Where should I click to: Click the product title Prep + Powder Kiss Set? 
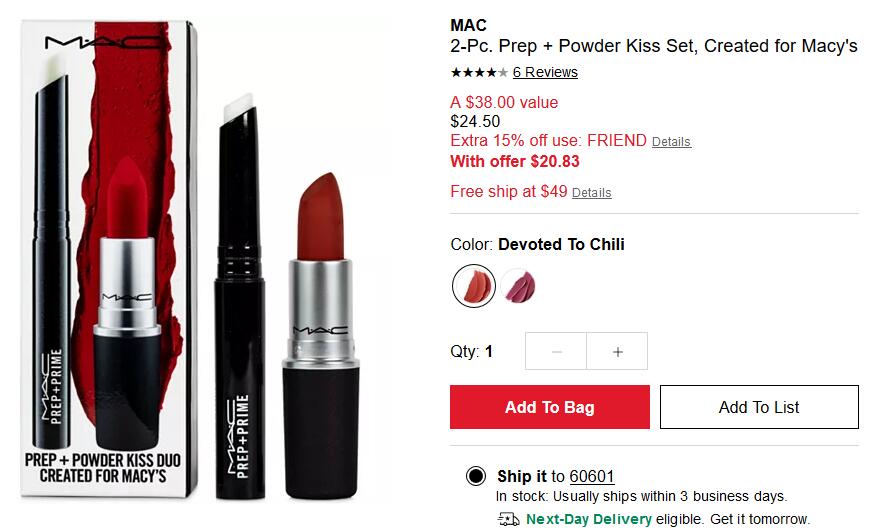pyautogui.click(x=654, y=46)
